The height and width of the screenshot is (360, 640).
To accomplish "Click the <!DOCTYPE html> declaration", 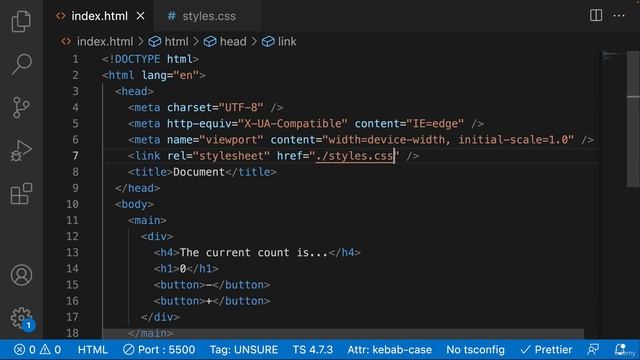I will (150, 59).
